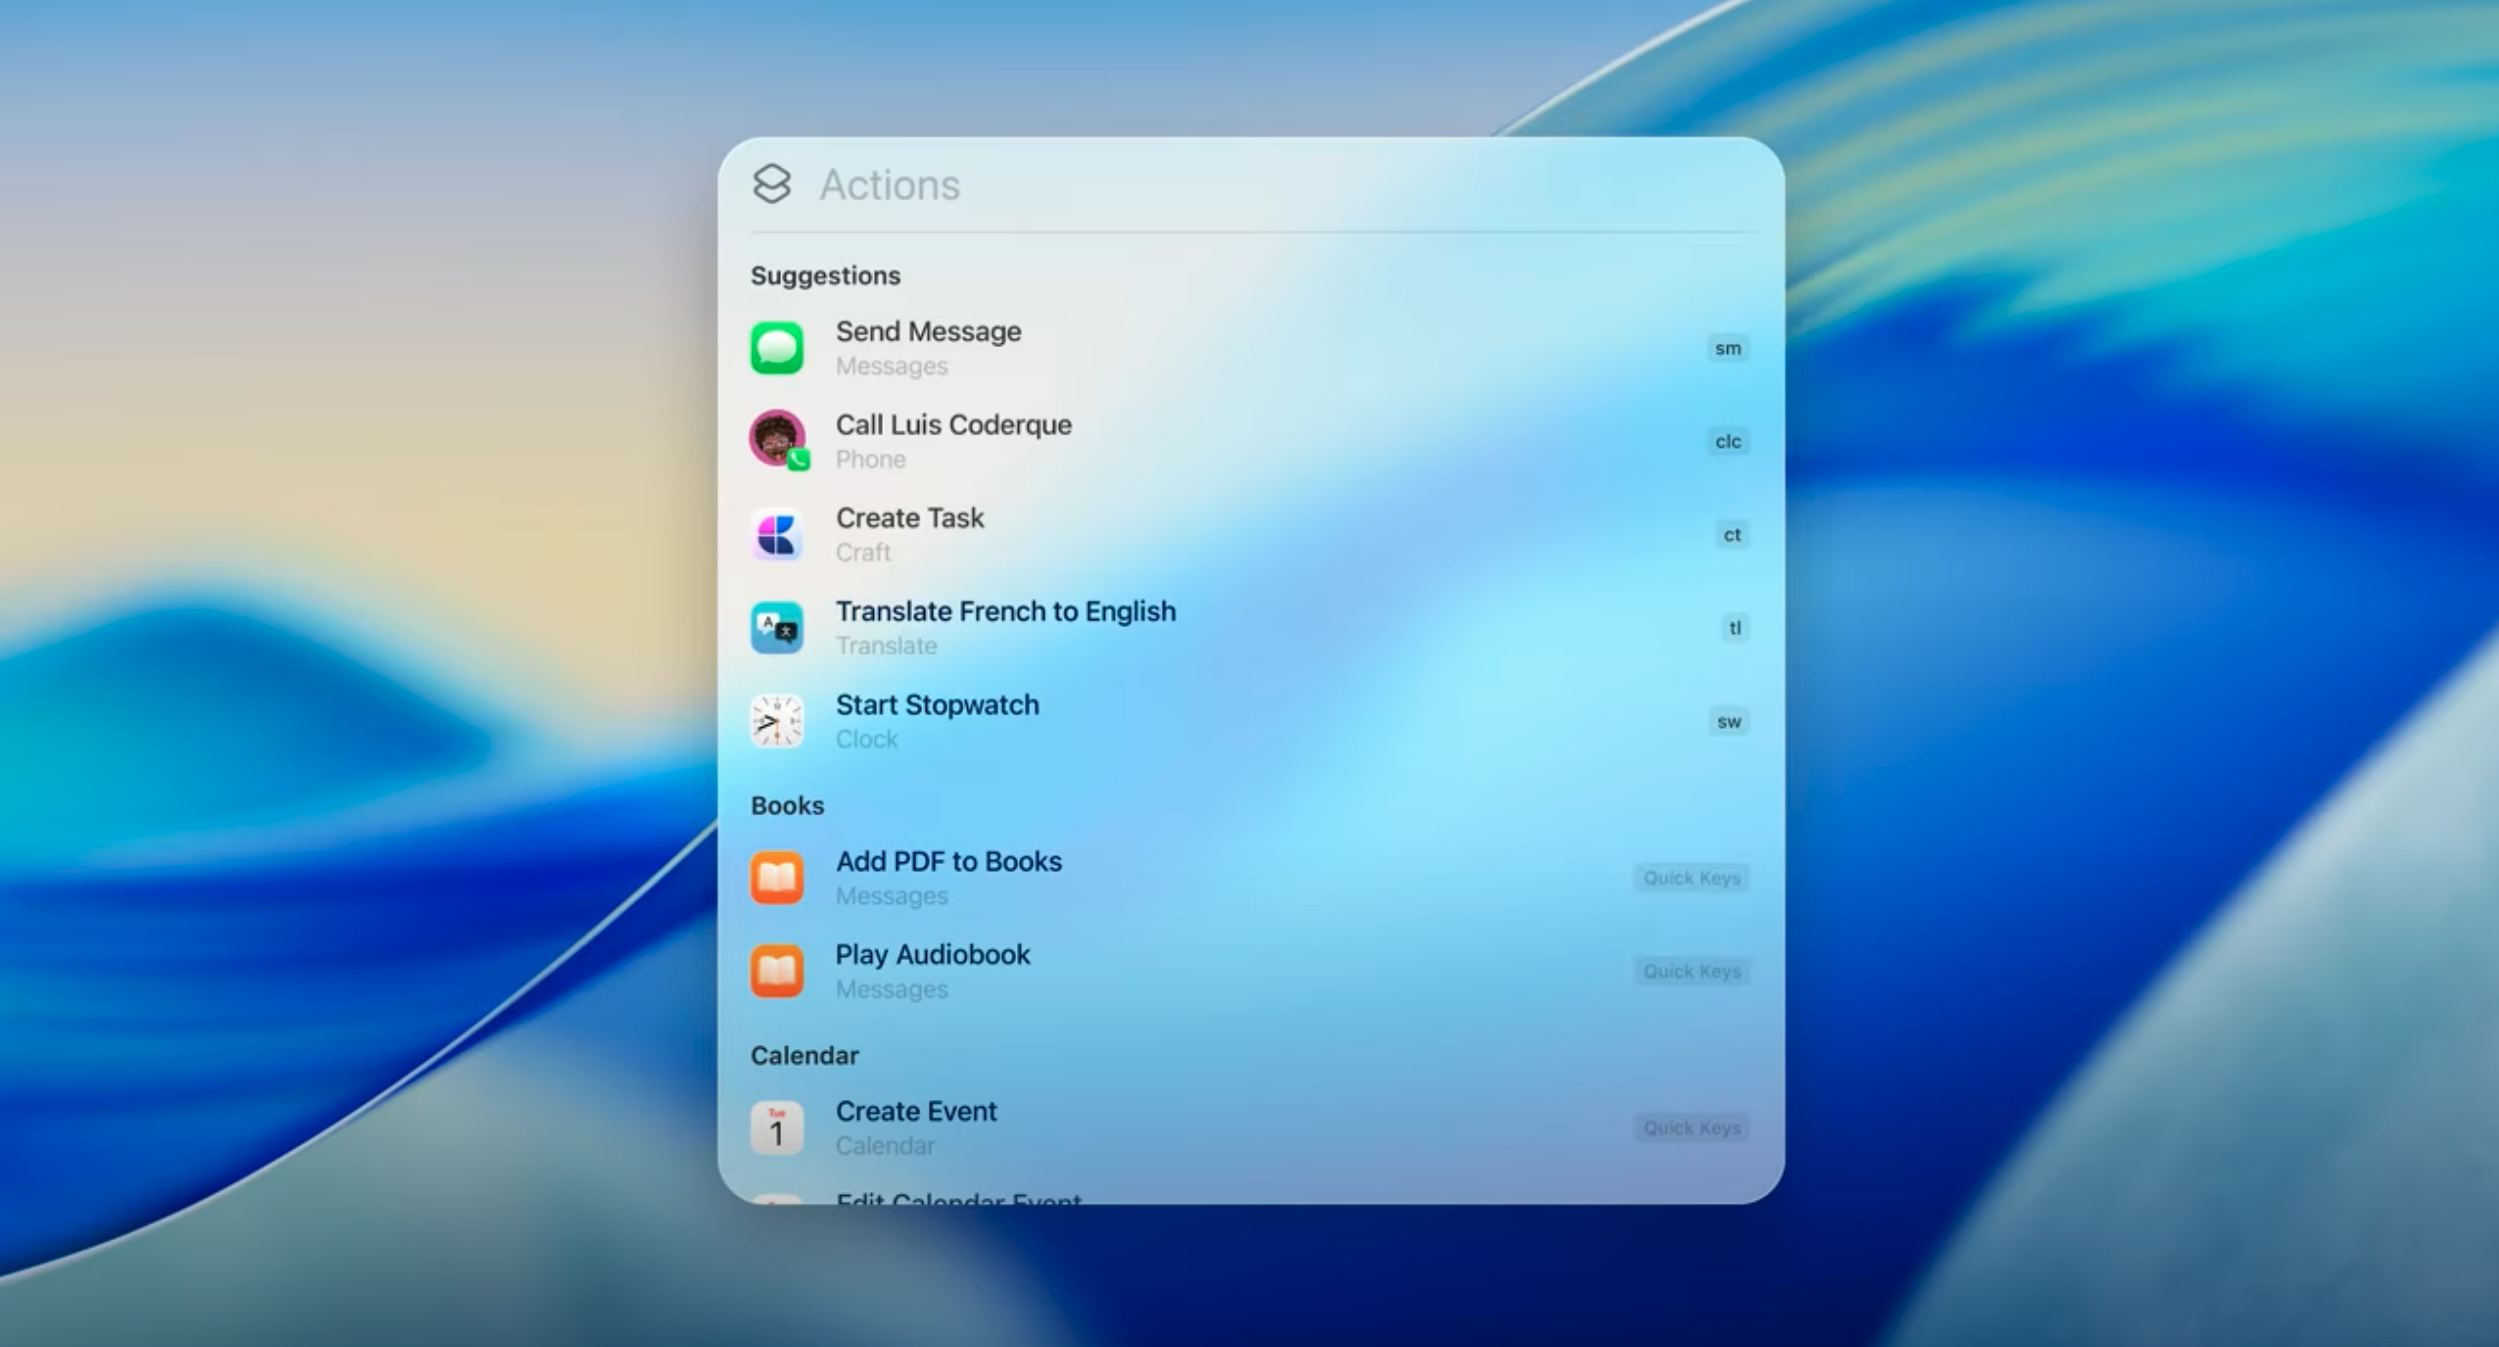This screenshot has height=1347, width=2499.
Task: Click the 'sw' badge for Start Stopwatch
Action: pyautogui.click(x=1728, y=721)
